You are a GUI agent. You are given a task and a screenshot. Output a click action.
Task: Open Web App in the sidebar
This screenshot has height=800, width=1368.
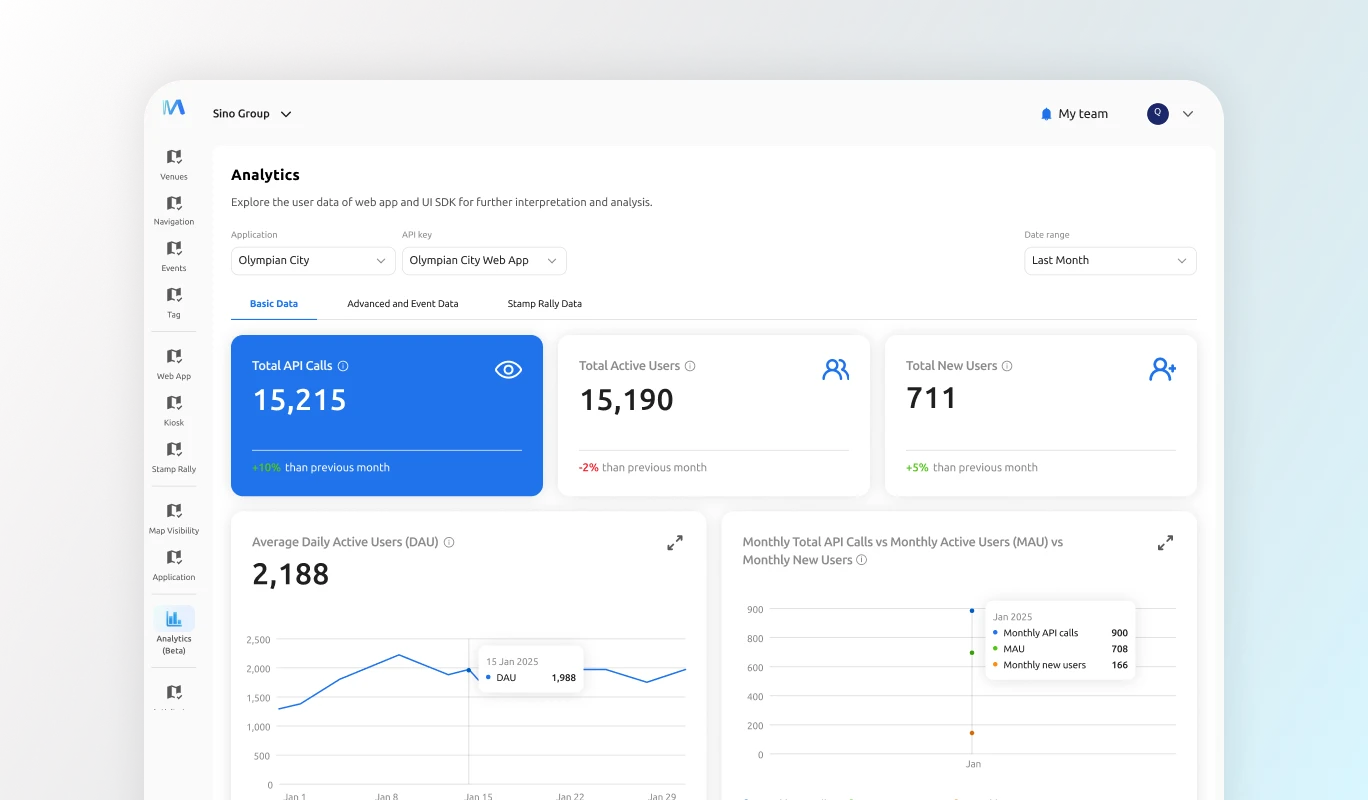click(174, 365)
